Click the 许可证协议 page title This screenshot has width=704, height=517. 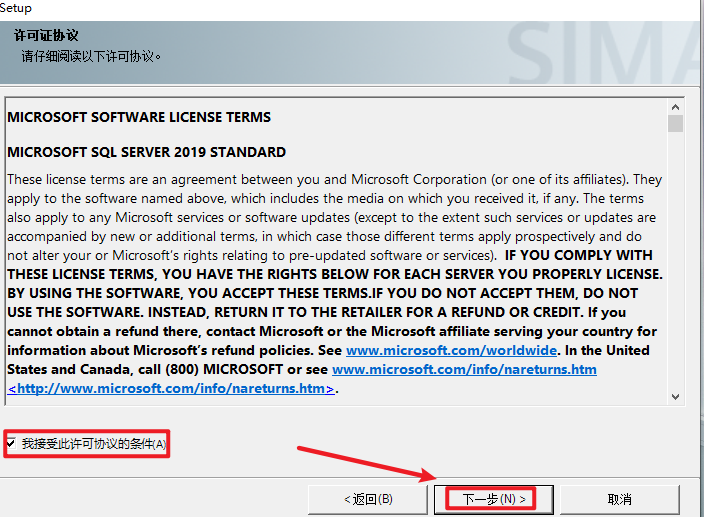(46, 36)
